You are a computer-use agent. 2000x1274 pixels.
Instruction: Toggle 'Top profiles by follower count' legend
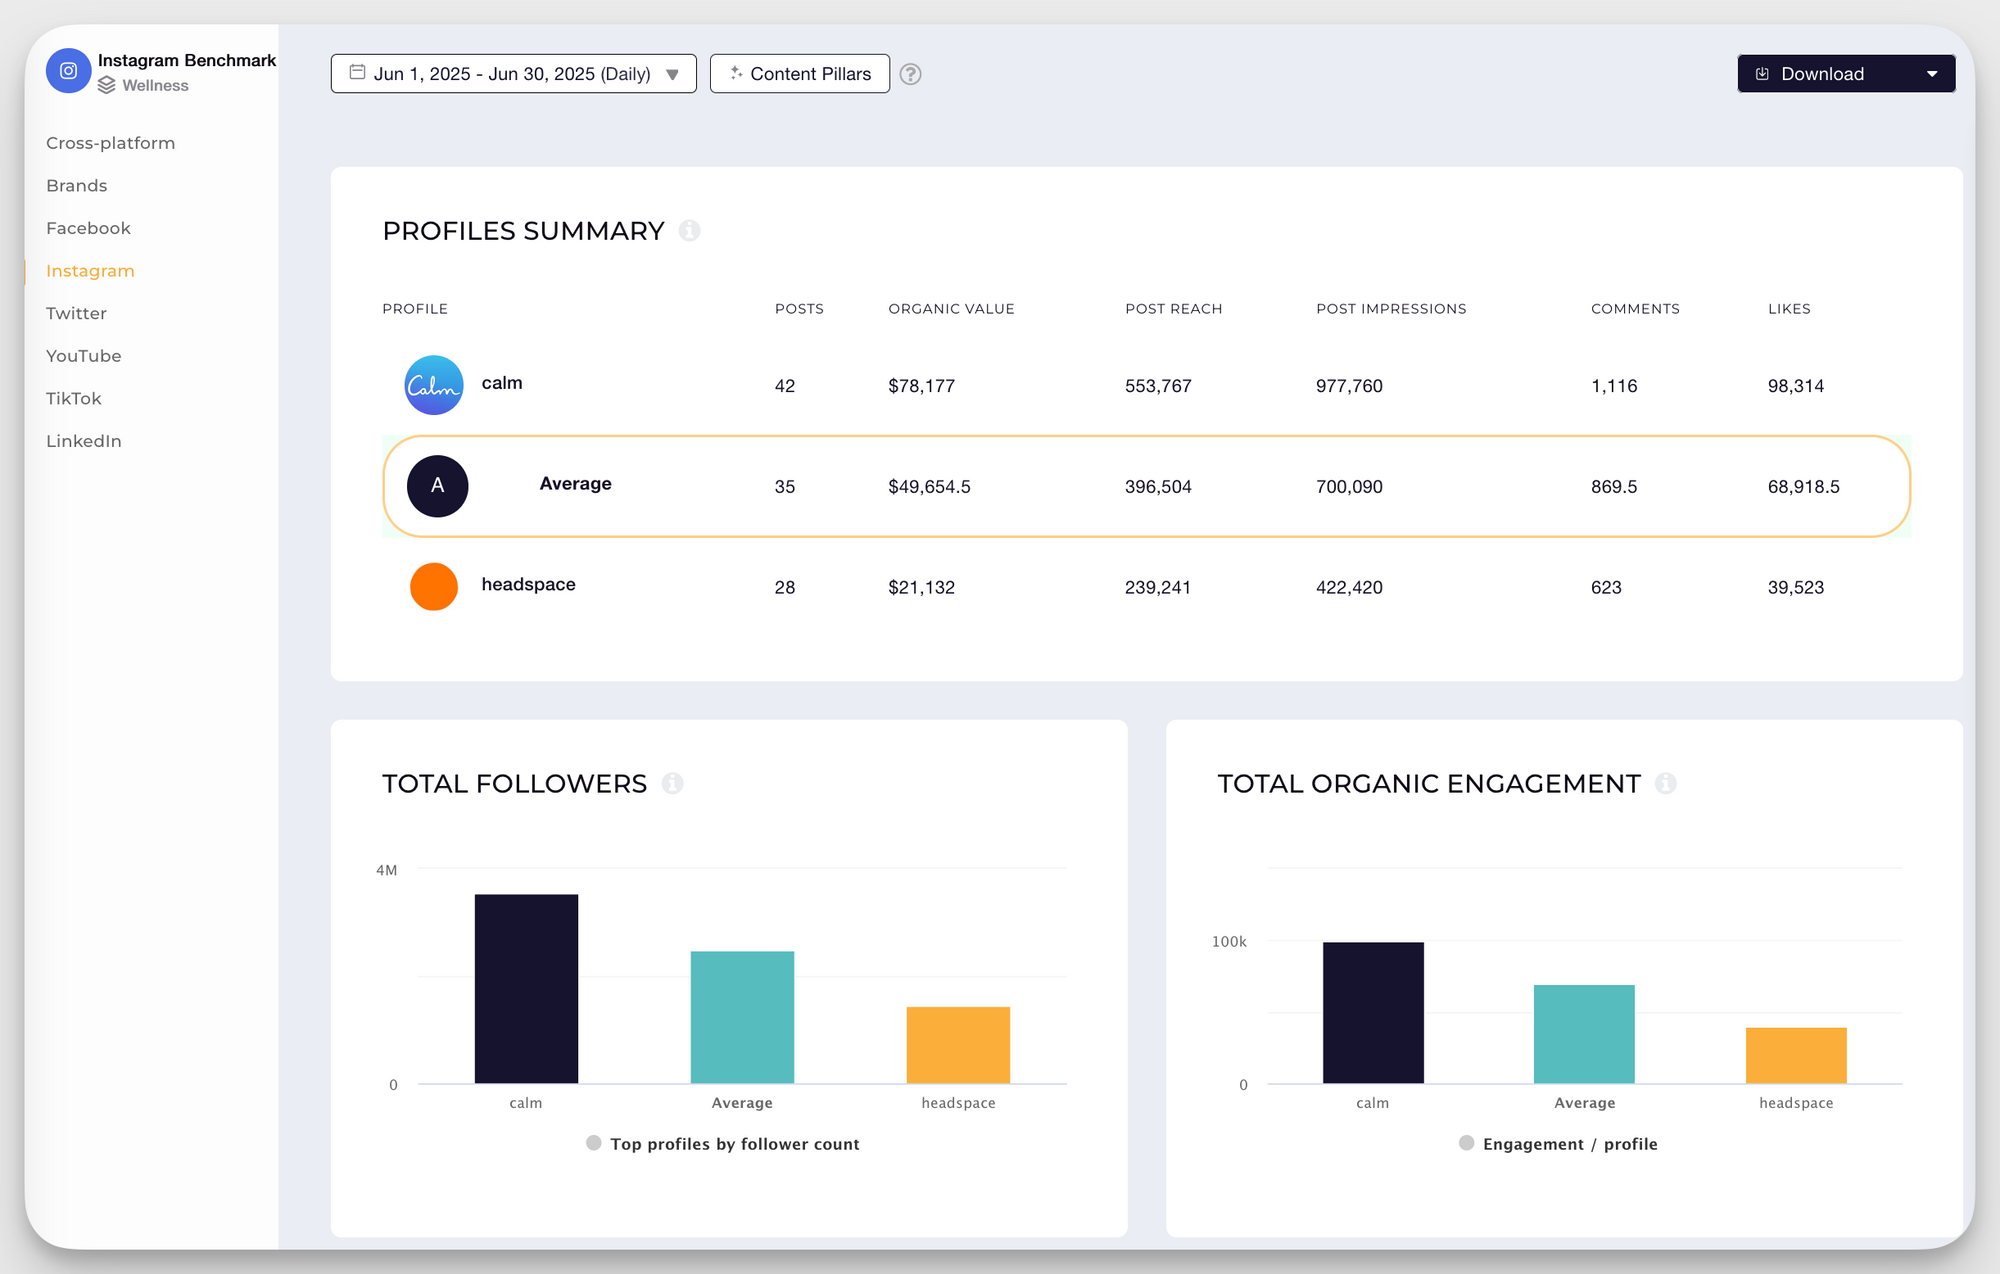tap(723, 1144)
